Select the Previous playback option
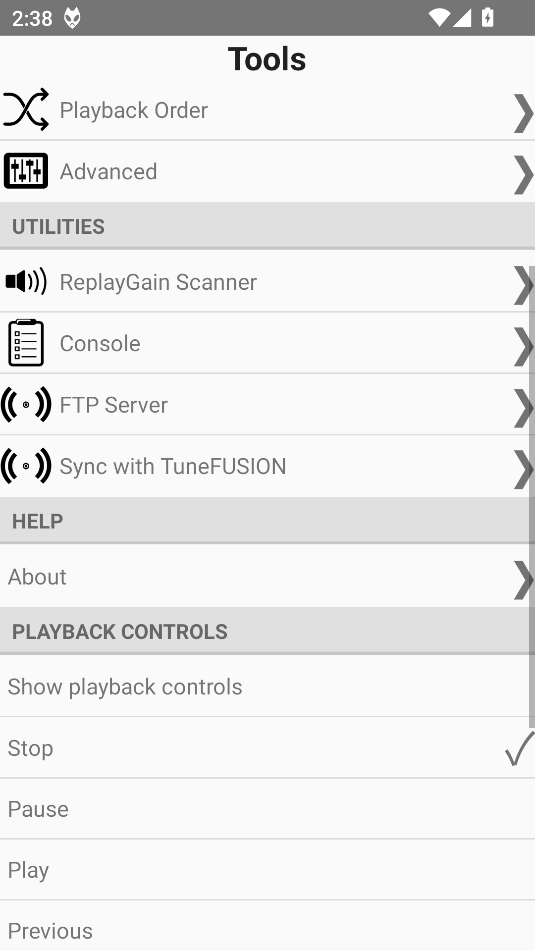Screen dimensions: 535x951 [268, 926]
